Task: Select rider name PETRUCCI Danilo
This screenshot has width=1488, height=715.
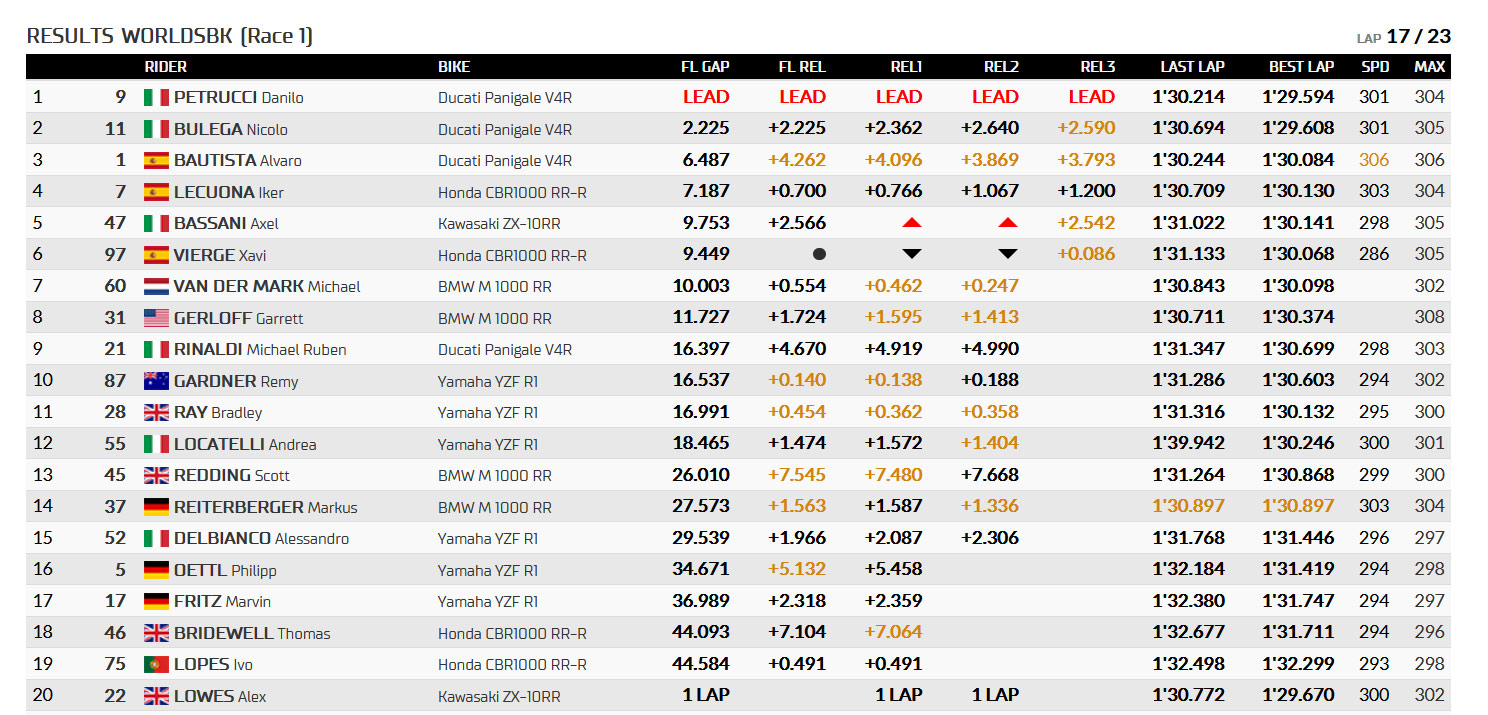Action: tap(239, 97)
